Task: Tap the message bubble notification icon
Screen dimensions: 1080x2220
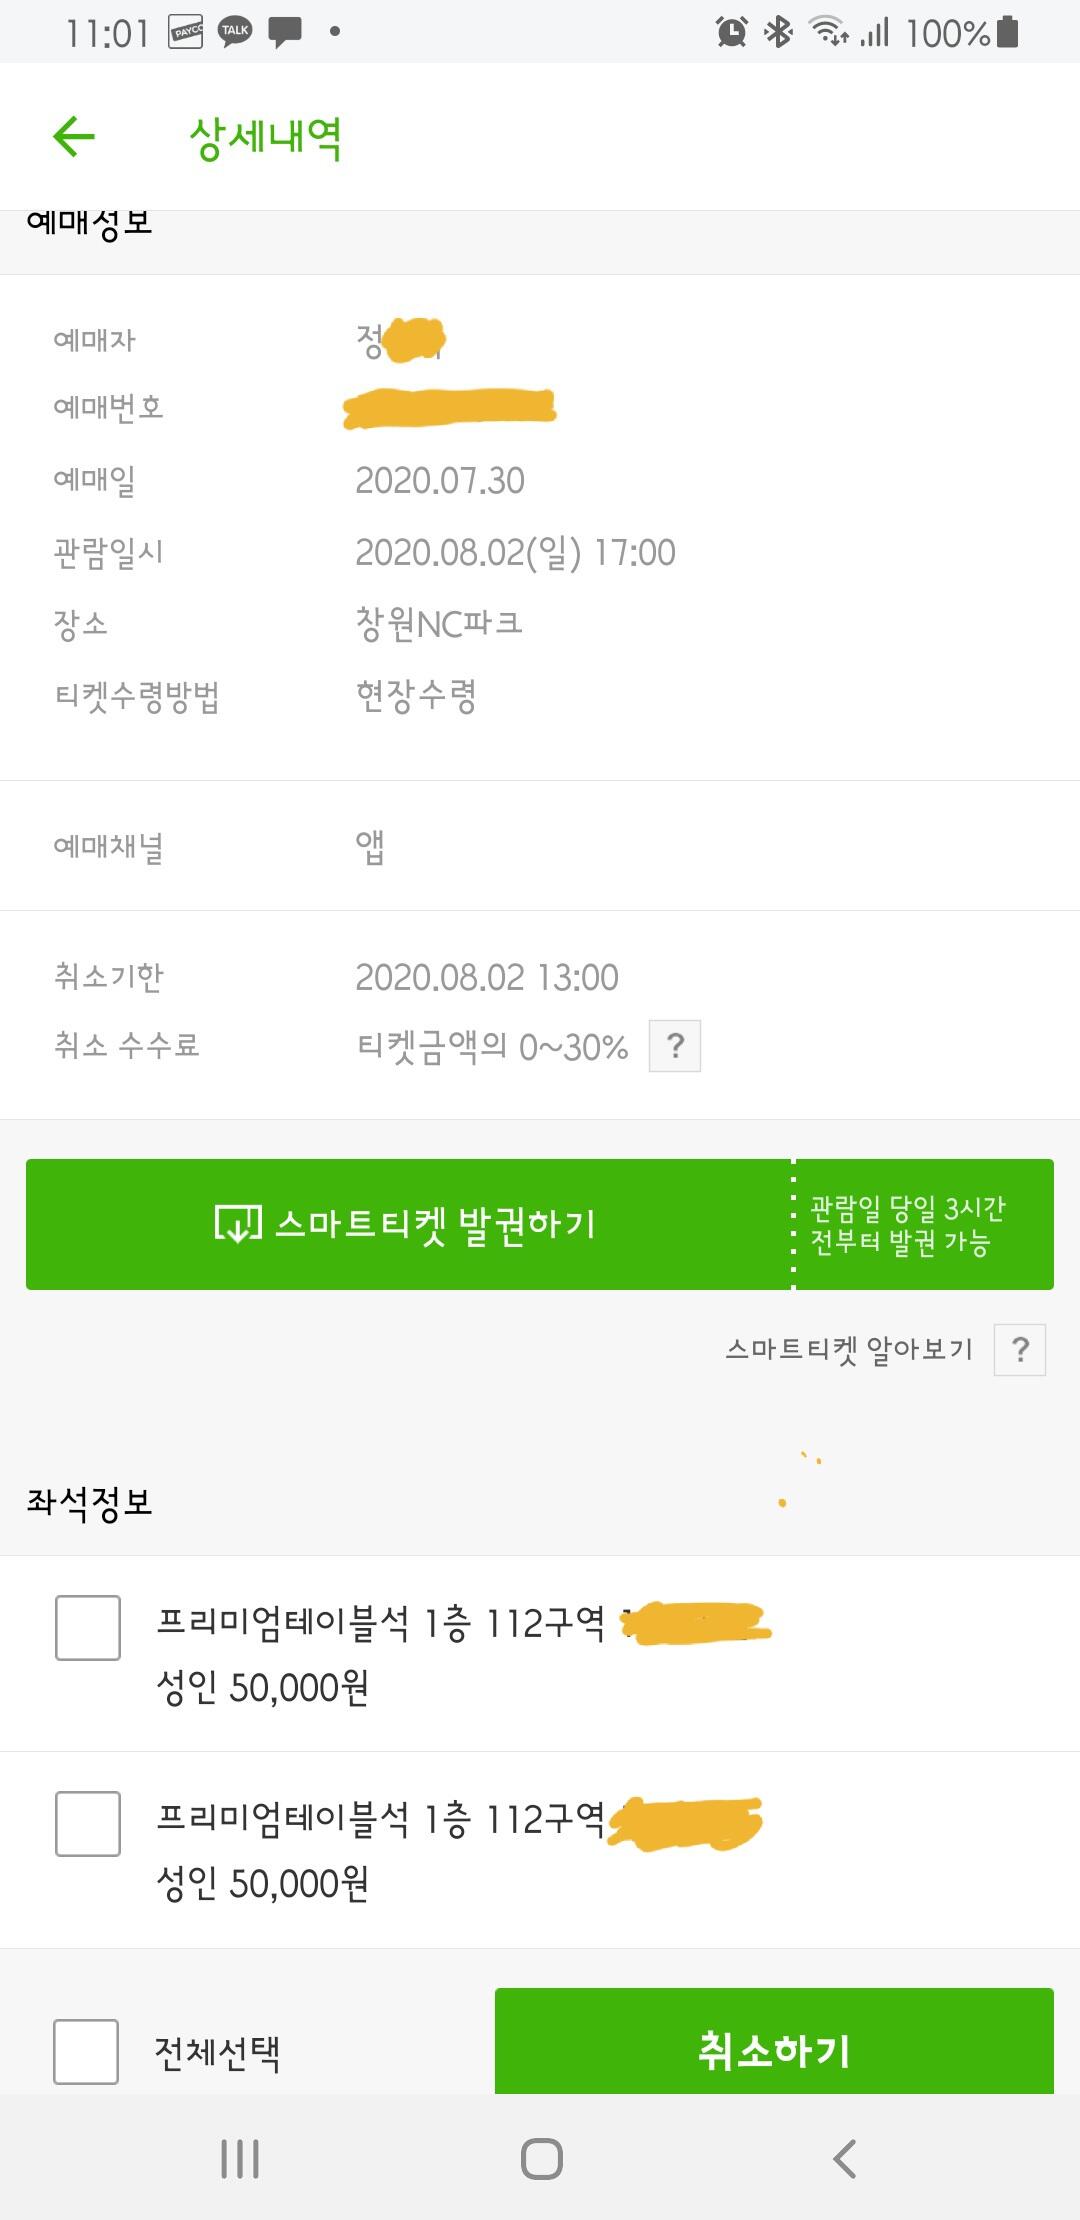Action: (x=285, y=32)
